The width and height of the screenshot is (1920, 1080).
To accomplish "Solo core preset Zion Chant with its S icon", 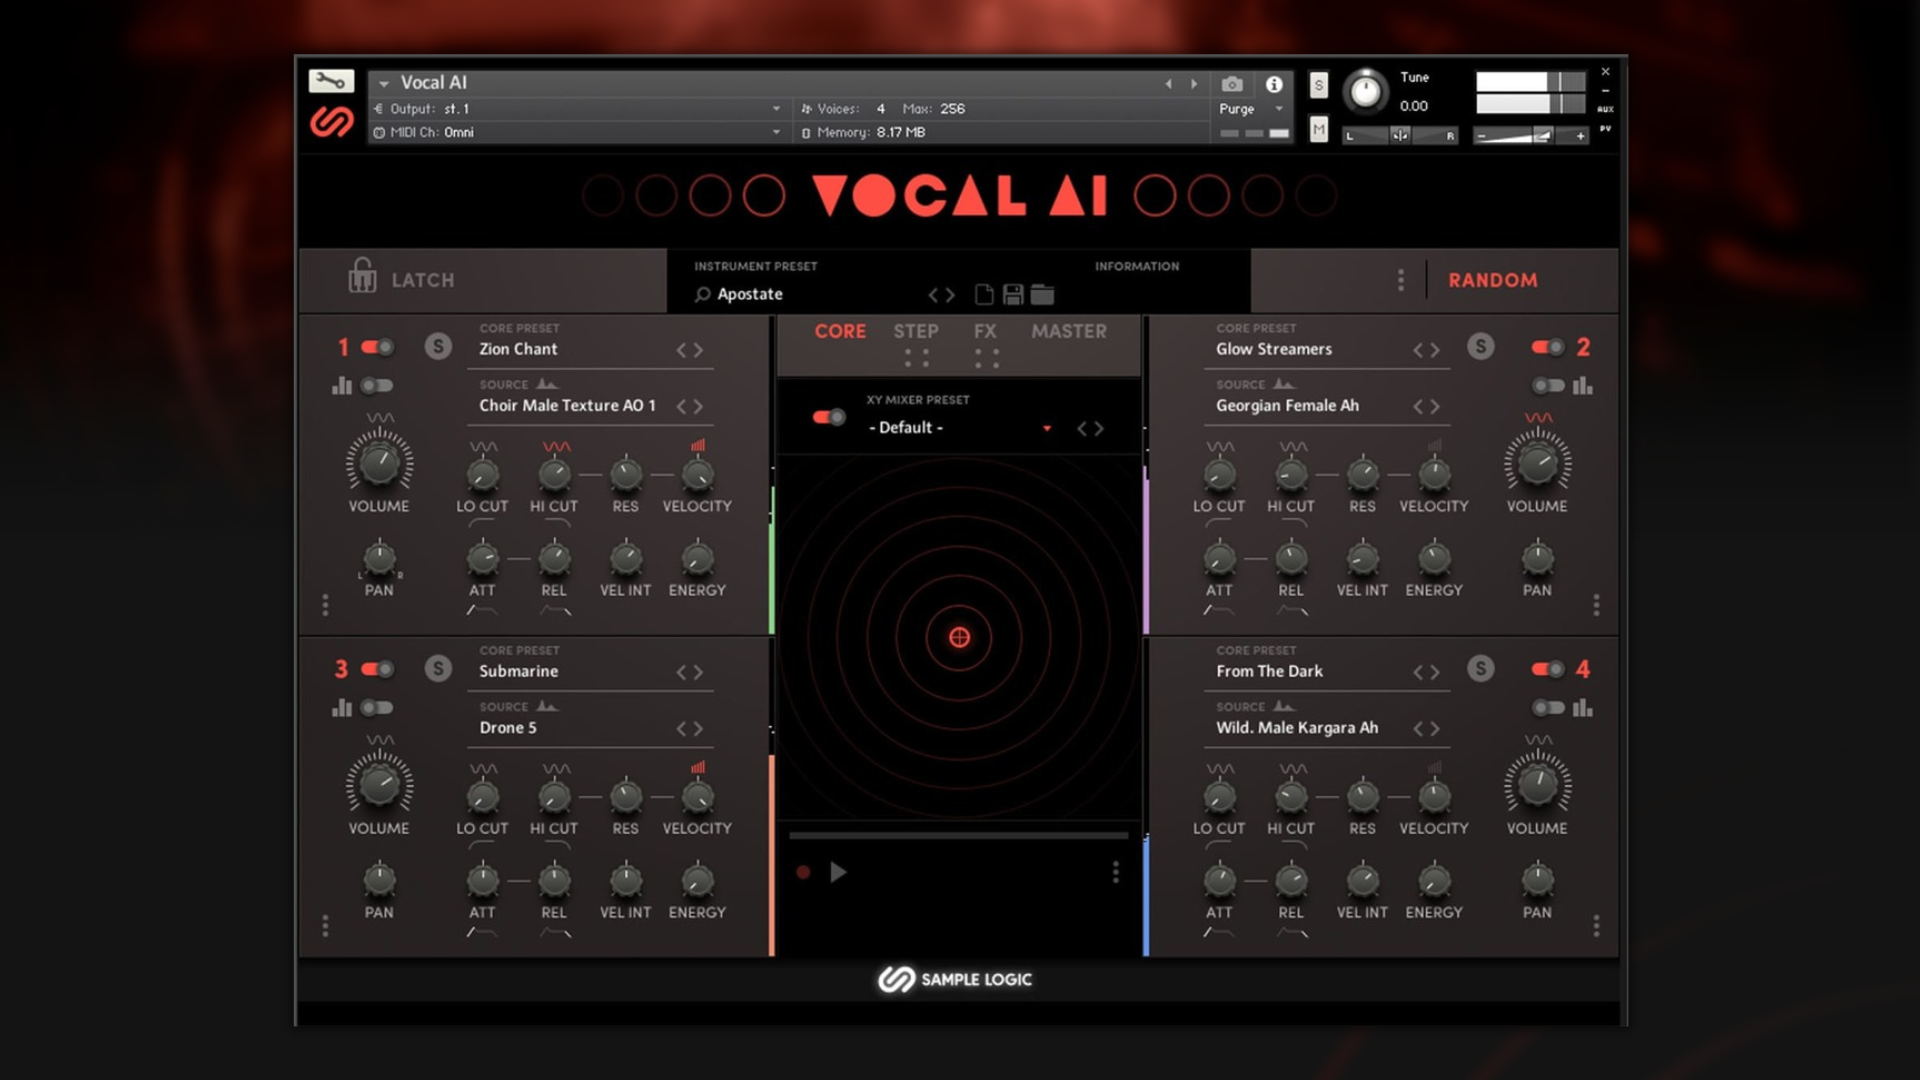I will [x=437, y=347].
